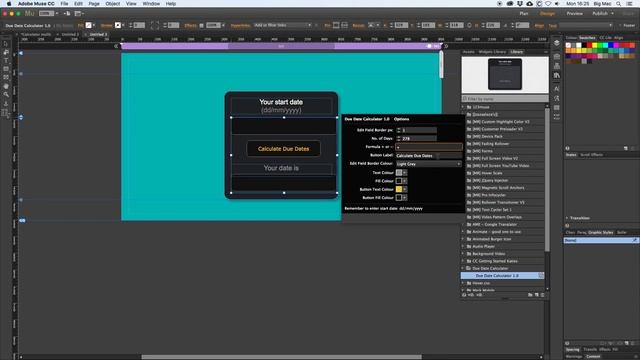Open the Apple menu
The height and width of the screenshot is (360, 640).
[x=9, y=4]
